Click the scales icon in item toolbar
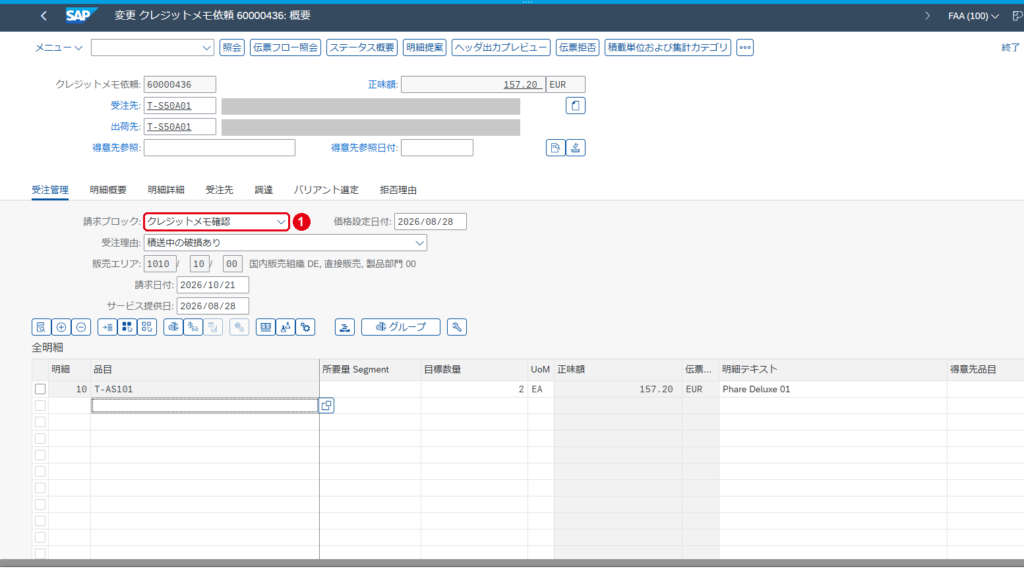The image size is (1024, 569). click(x=173, y=327)
